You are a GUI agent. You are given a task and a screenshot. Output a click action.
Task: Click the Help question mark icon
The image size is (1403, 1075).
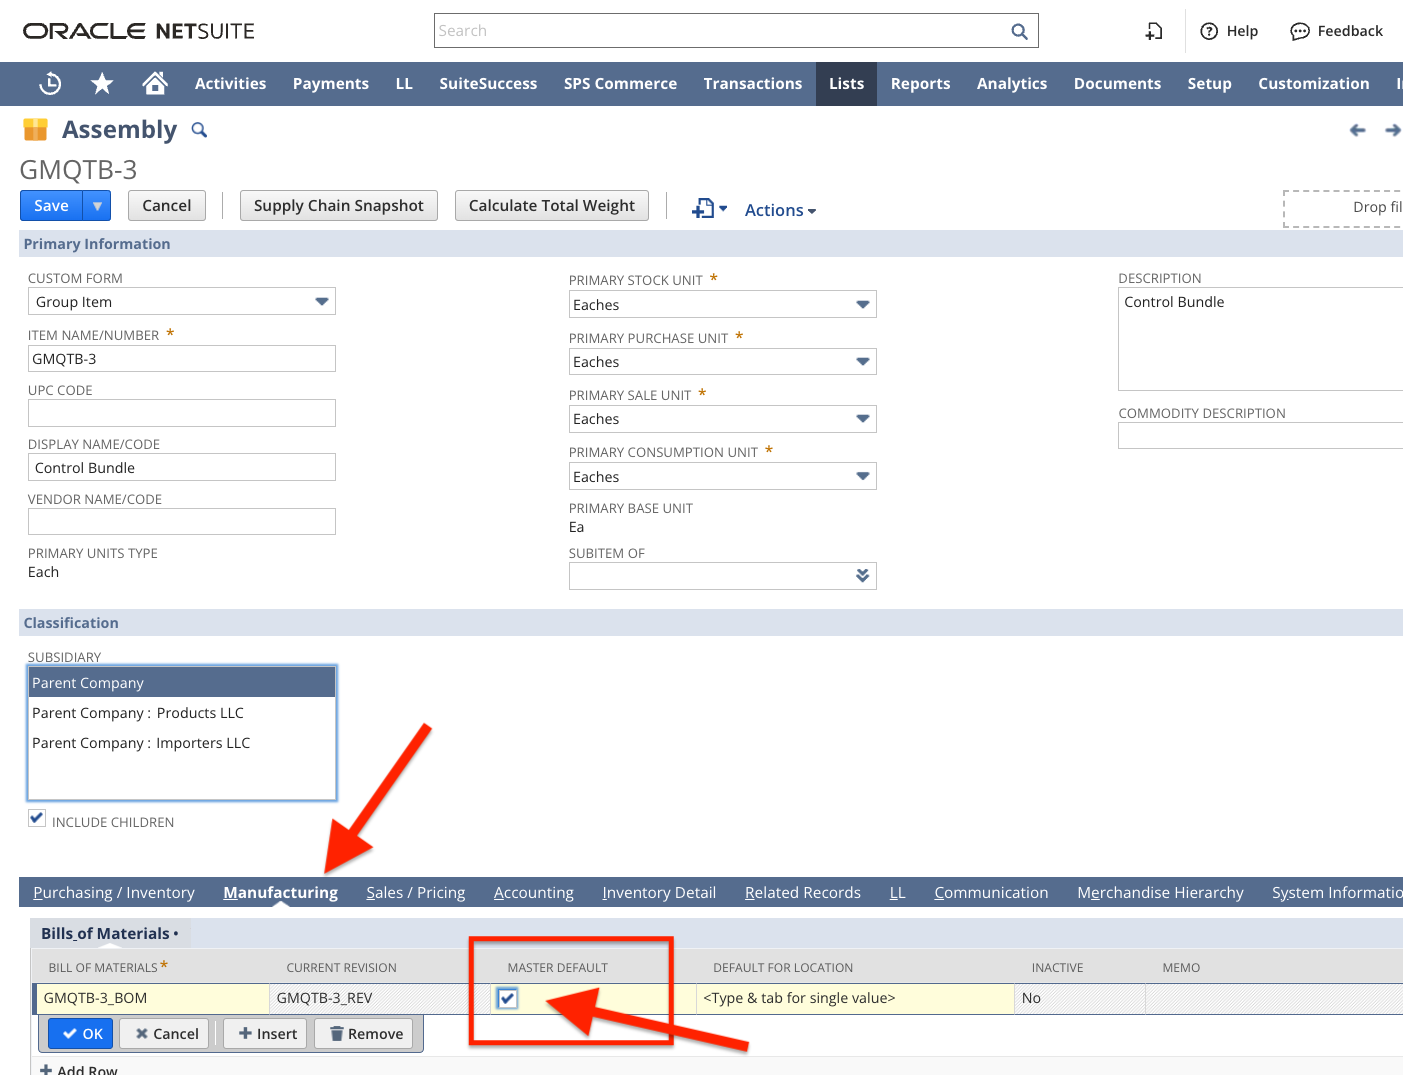coord(1209,31)
